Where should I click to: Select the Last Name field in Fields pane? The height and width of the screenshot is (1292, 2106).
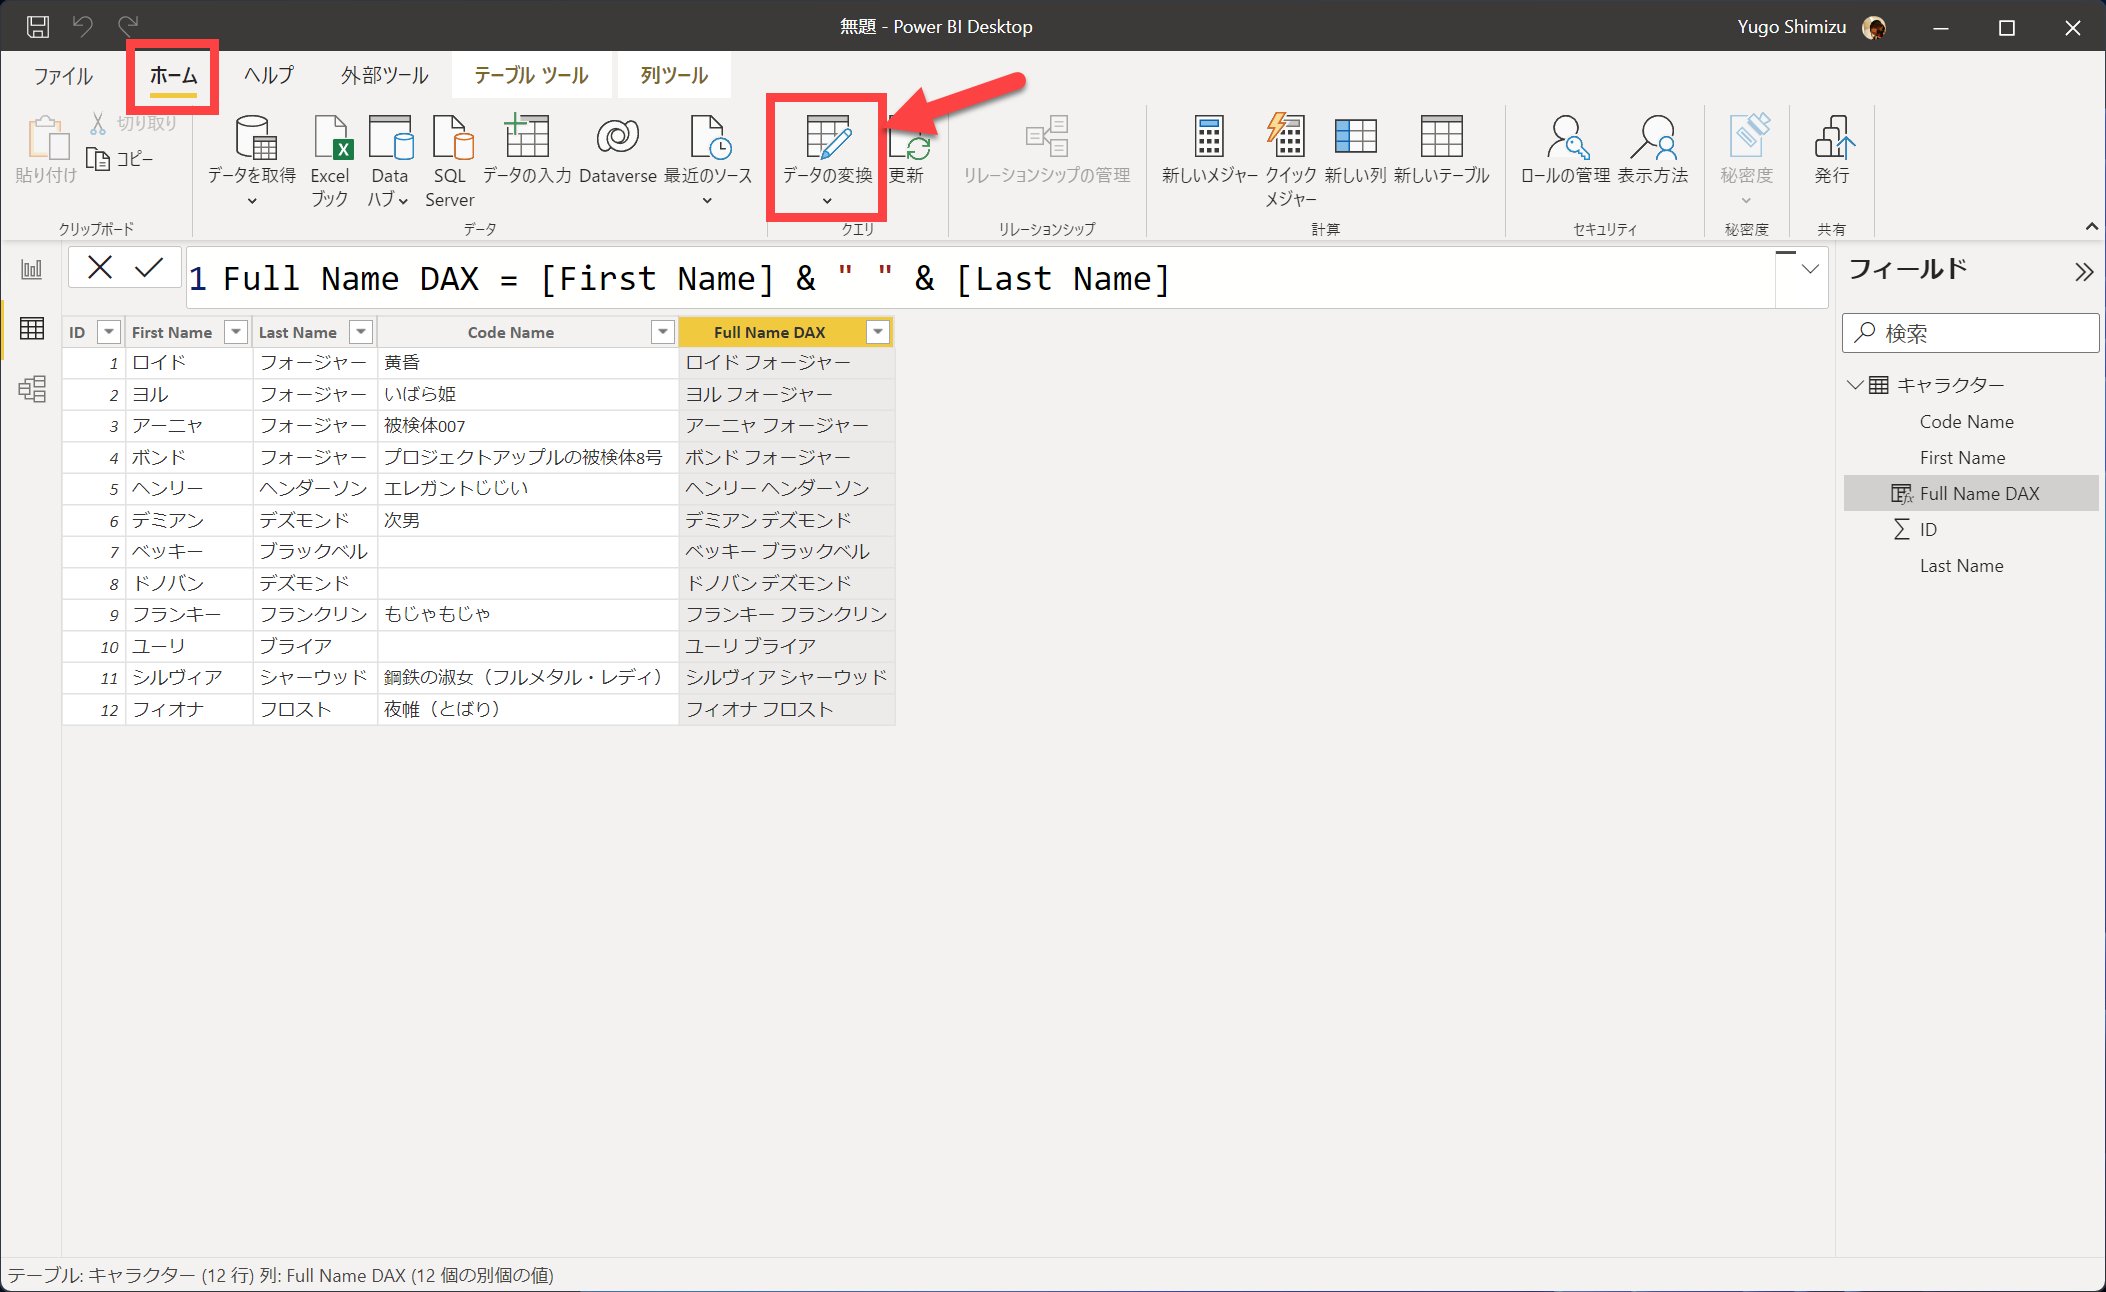coord(1961,566)
